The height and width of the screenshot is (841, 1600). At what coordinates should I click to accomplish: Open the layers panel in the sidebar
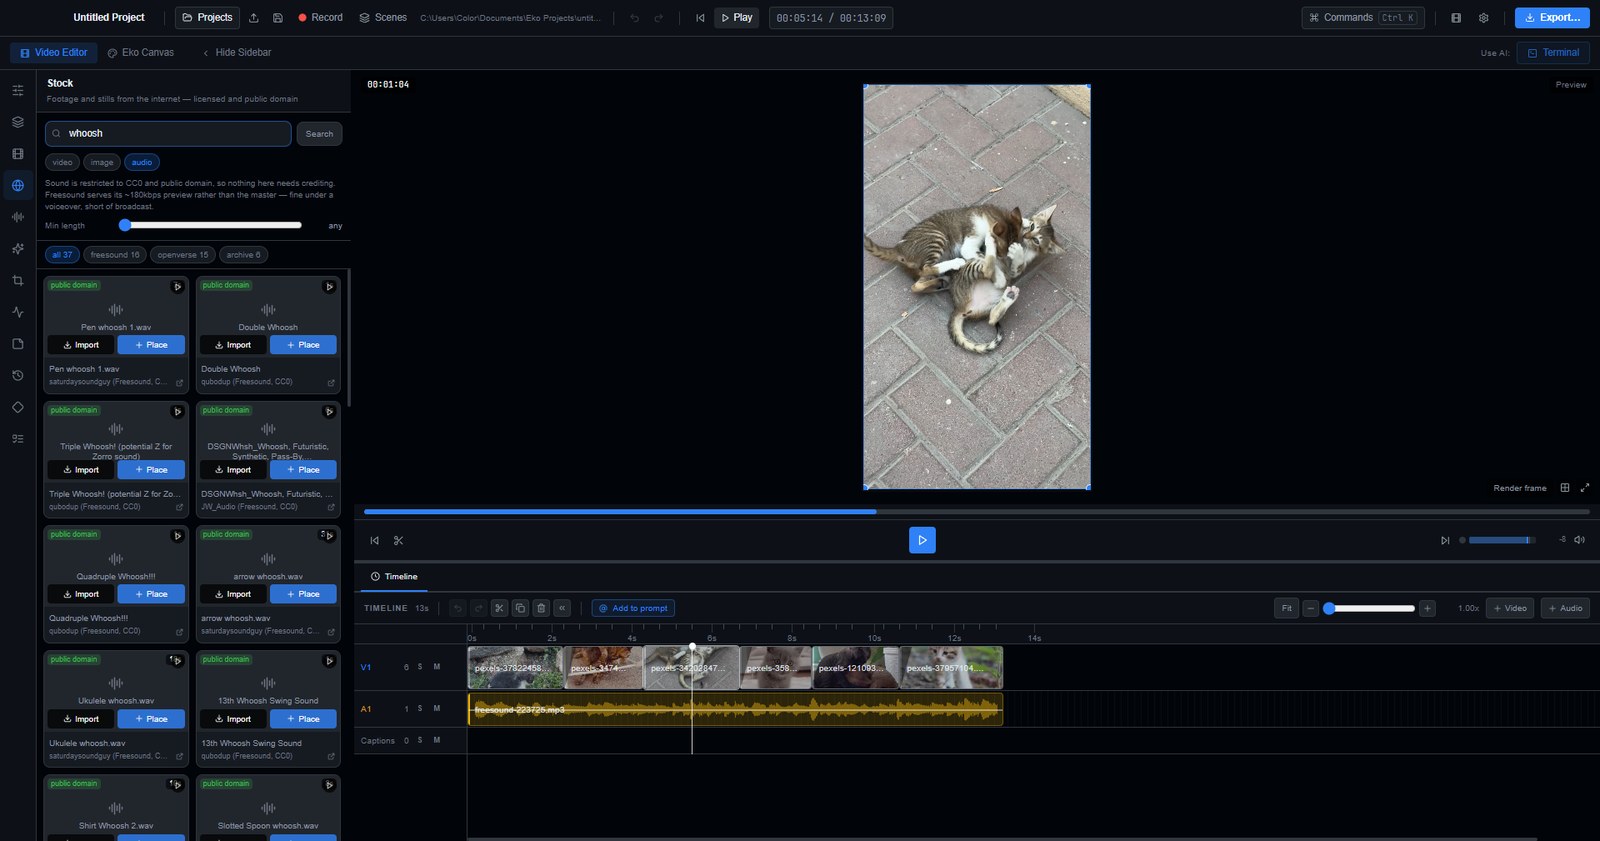[x=18, y=122]
